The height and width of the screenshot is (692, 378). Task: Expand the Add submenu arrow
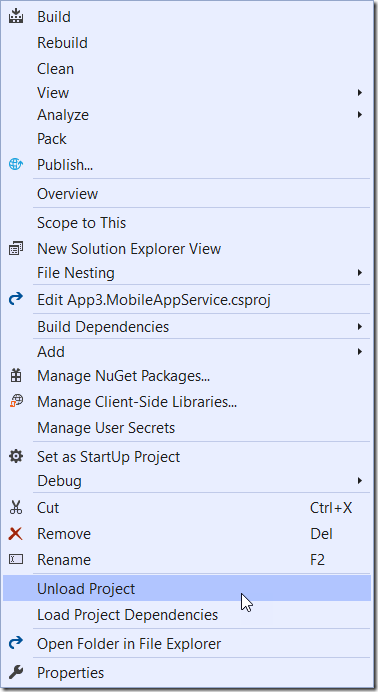click(x=360, y=352)
